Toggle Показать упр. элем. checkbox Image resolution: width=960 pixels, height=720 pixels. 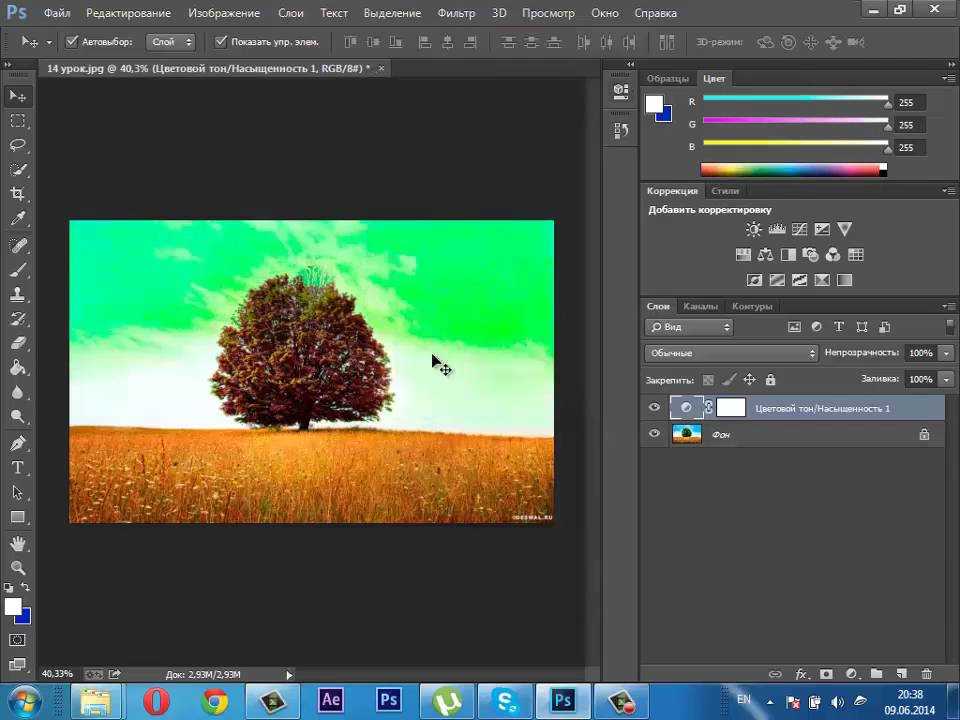point(220,42)
